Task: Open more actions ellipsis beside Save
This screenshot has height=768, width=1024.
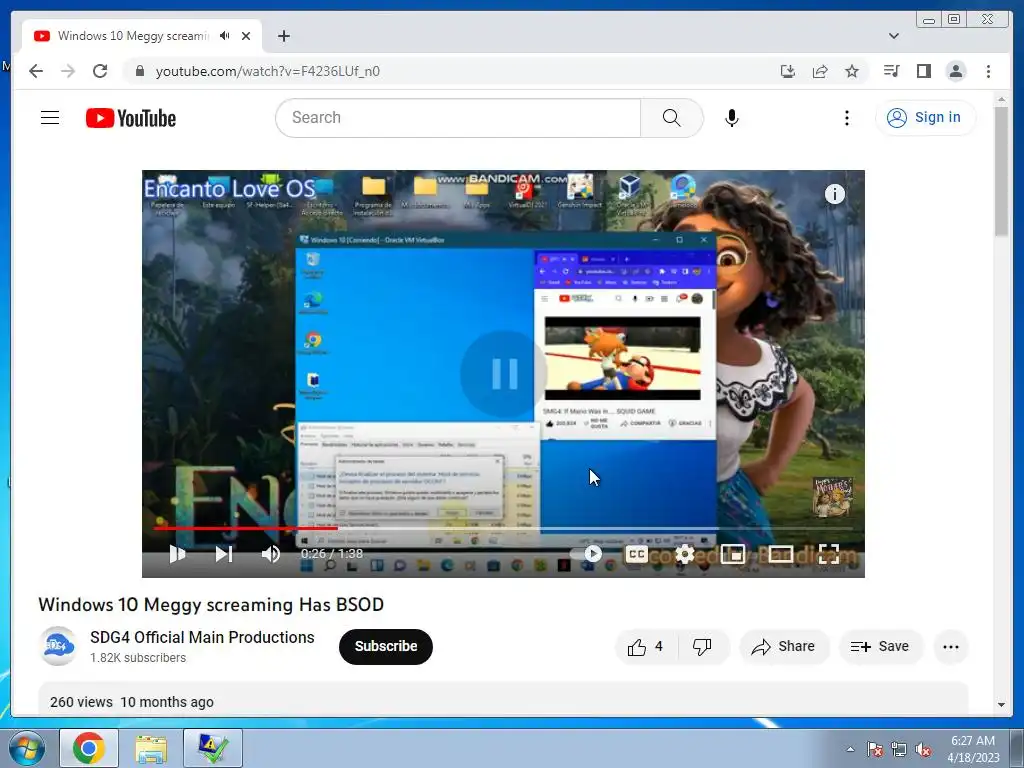Action: pyautogui.click(x=951, y=647)
